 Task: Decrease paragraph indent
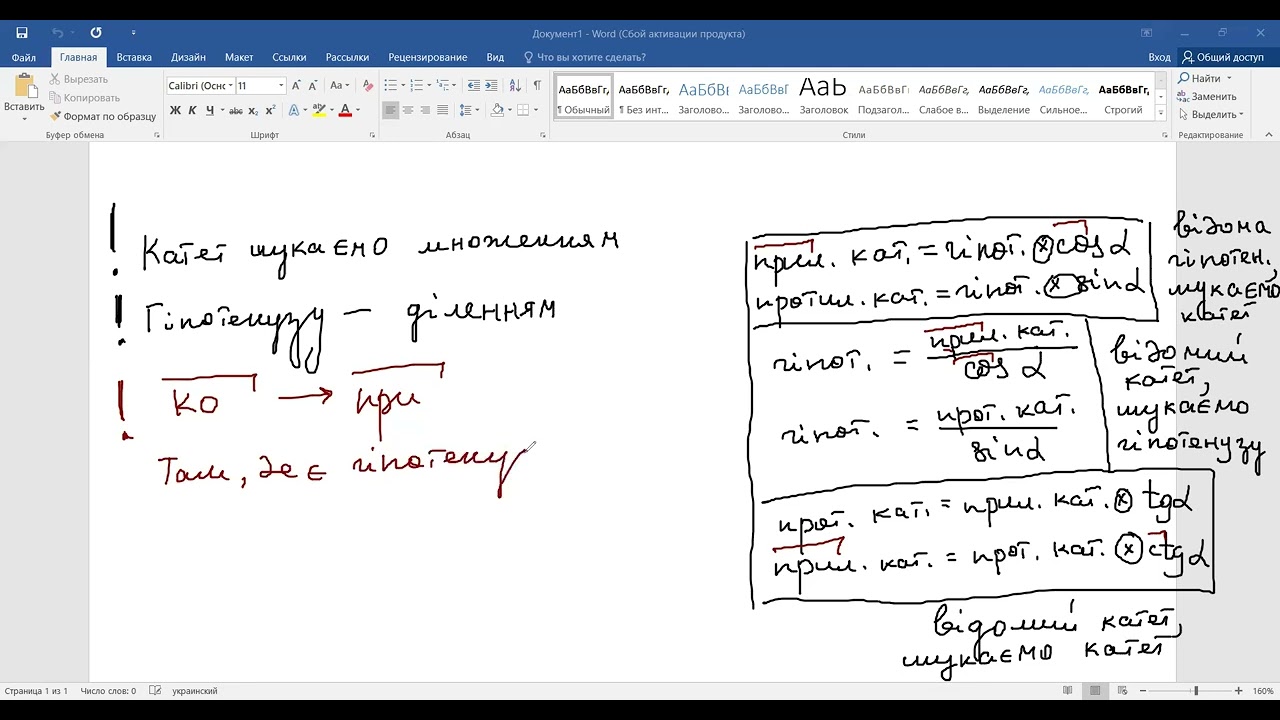point(474,86)
